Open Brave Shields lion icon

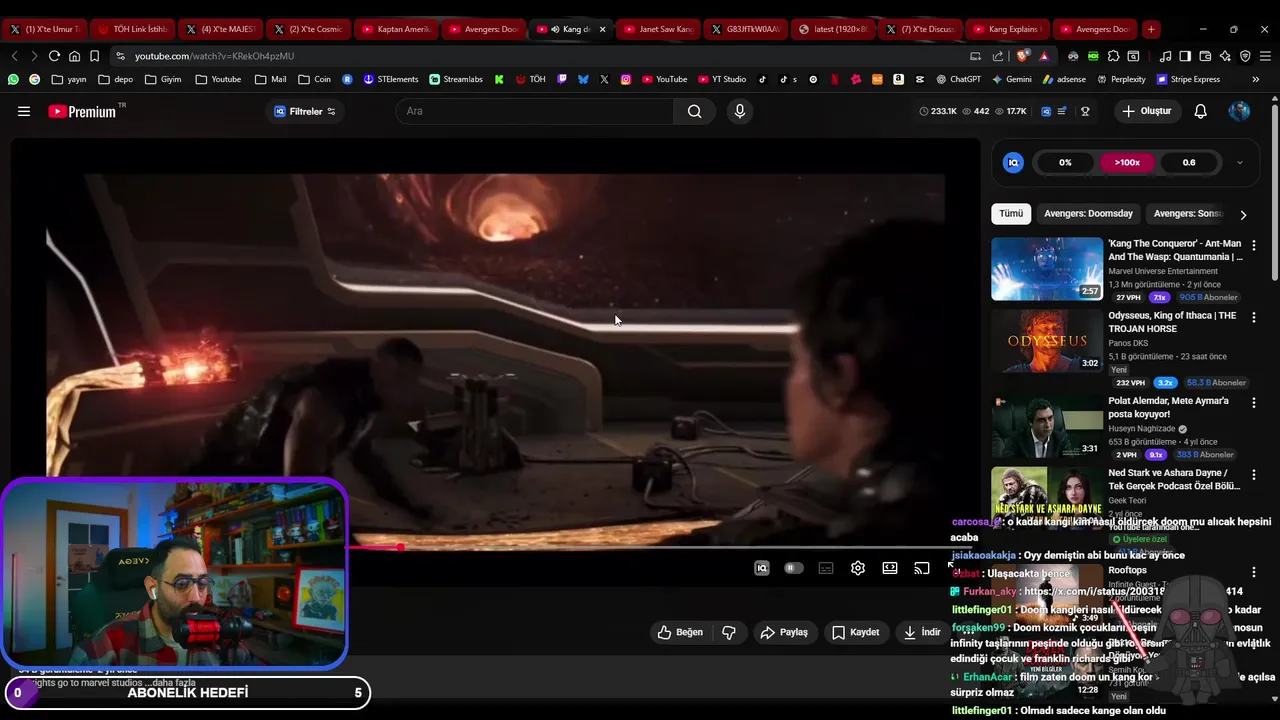1022,56
